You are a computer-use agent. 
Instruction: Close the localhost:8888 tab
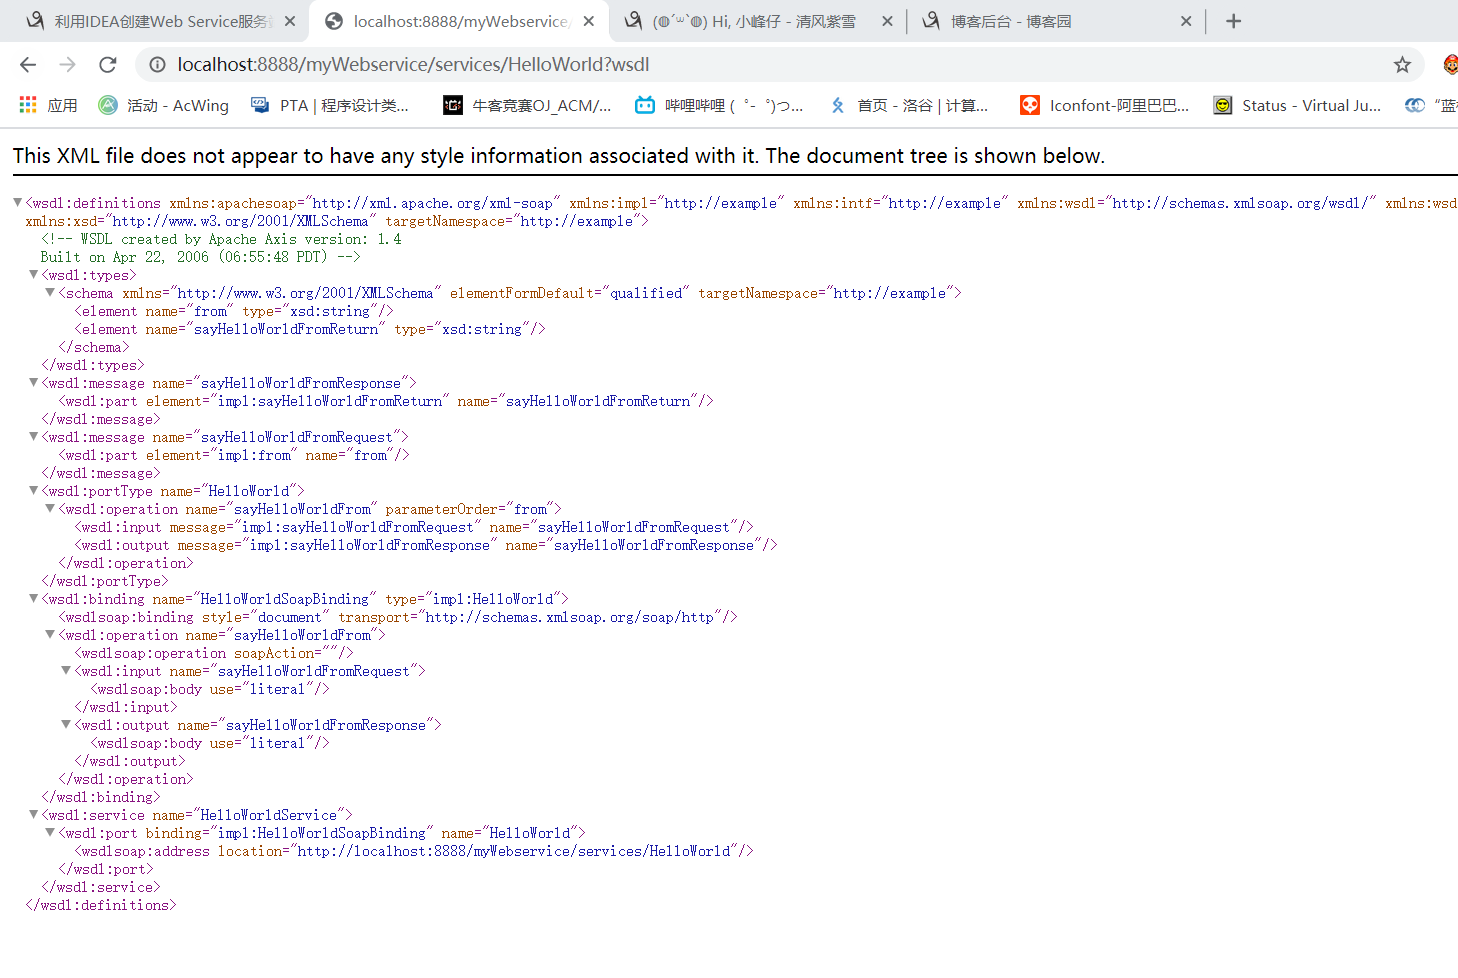click(x=589, y=21)
